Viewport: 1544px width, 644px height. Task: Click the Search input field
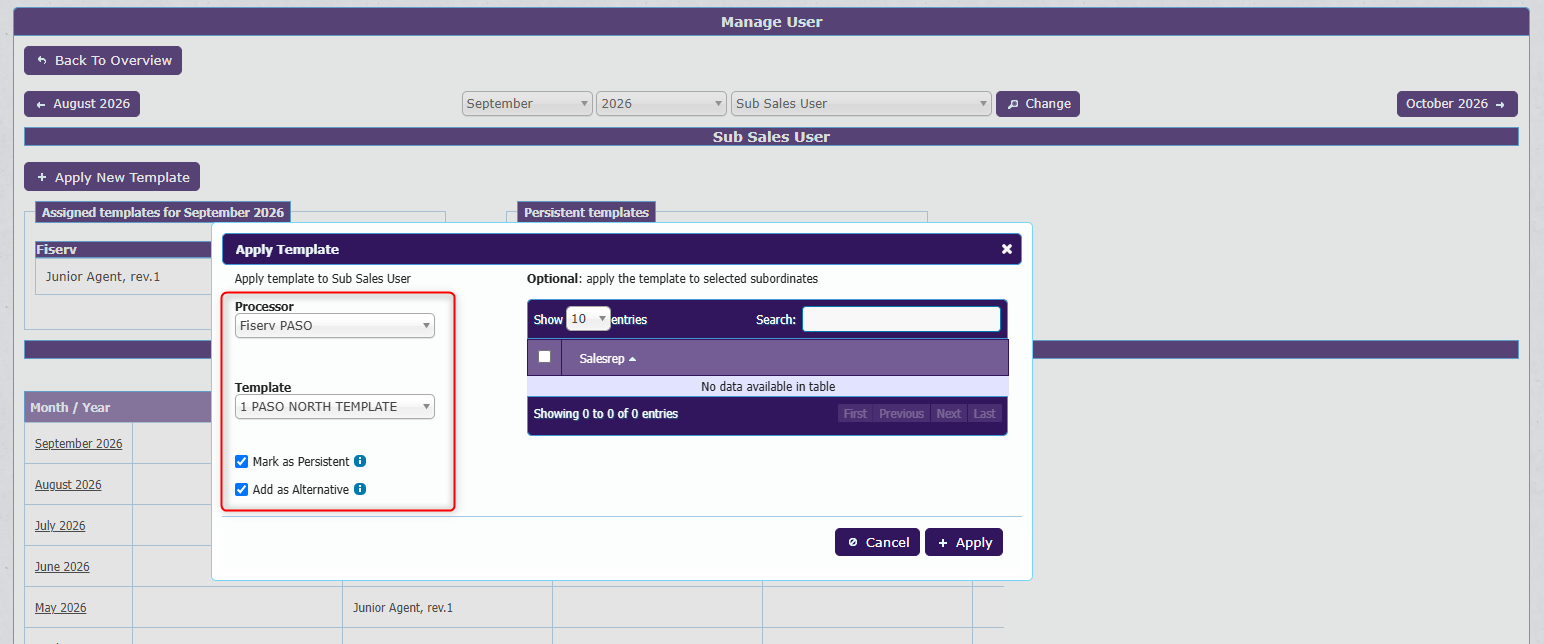901,319
